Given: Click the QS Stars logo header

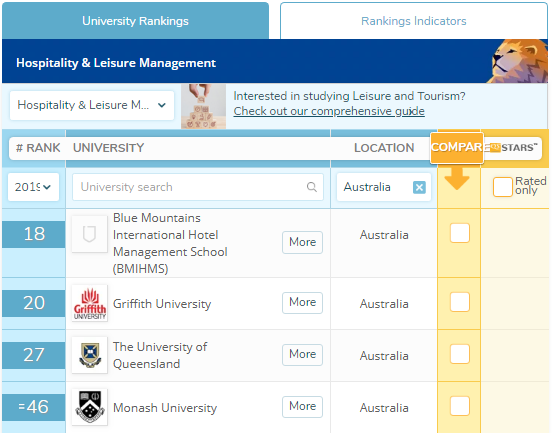Looking at the screenshot, I should pos(514,148).
